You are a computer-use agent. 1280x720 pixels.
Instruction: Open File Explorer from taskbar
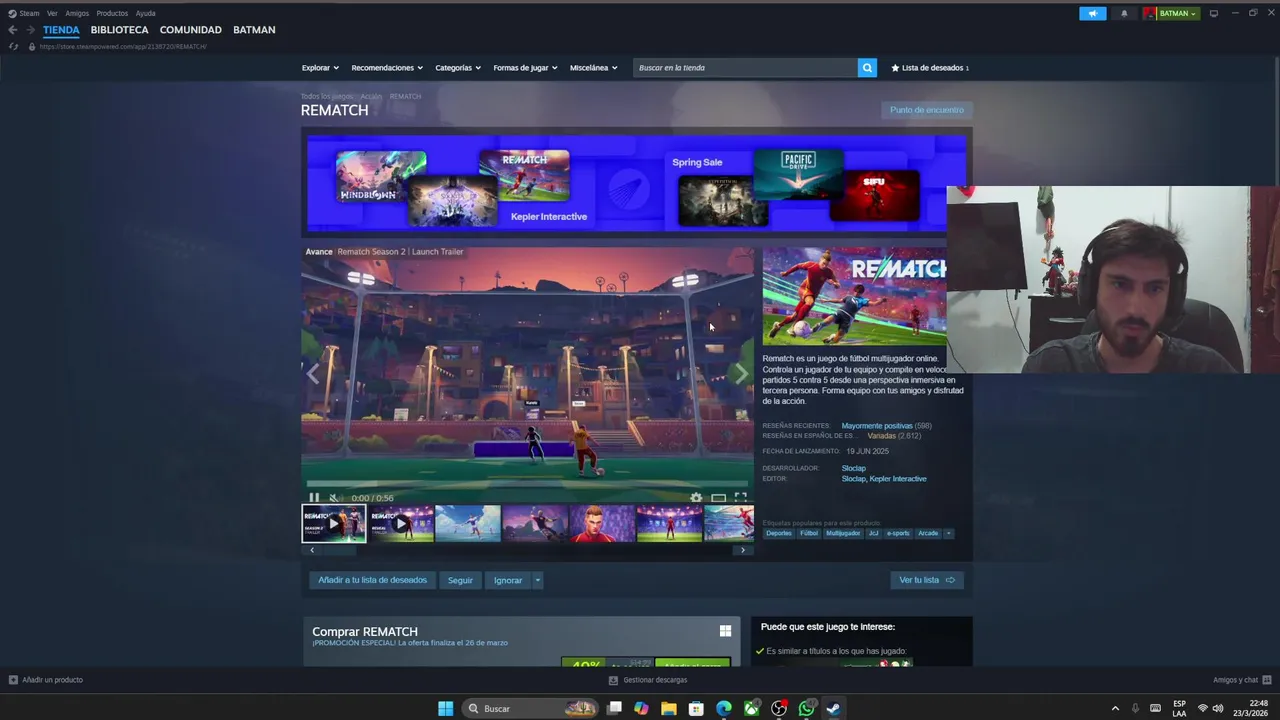tap(668, 708)
